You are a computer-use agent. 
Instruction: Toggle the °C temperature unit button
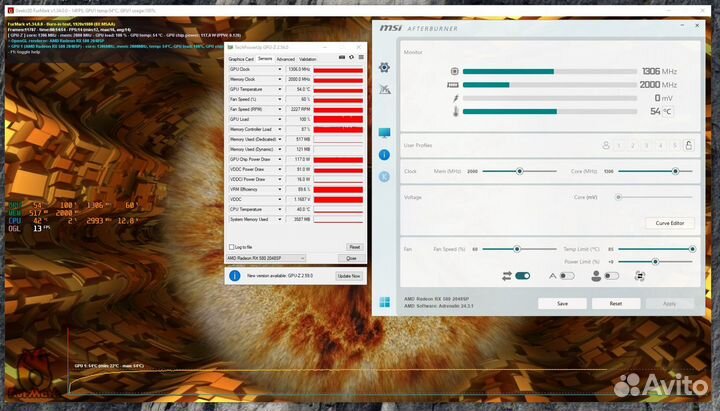[667, 112]
